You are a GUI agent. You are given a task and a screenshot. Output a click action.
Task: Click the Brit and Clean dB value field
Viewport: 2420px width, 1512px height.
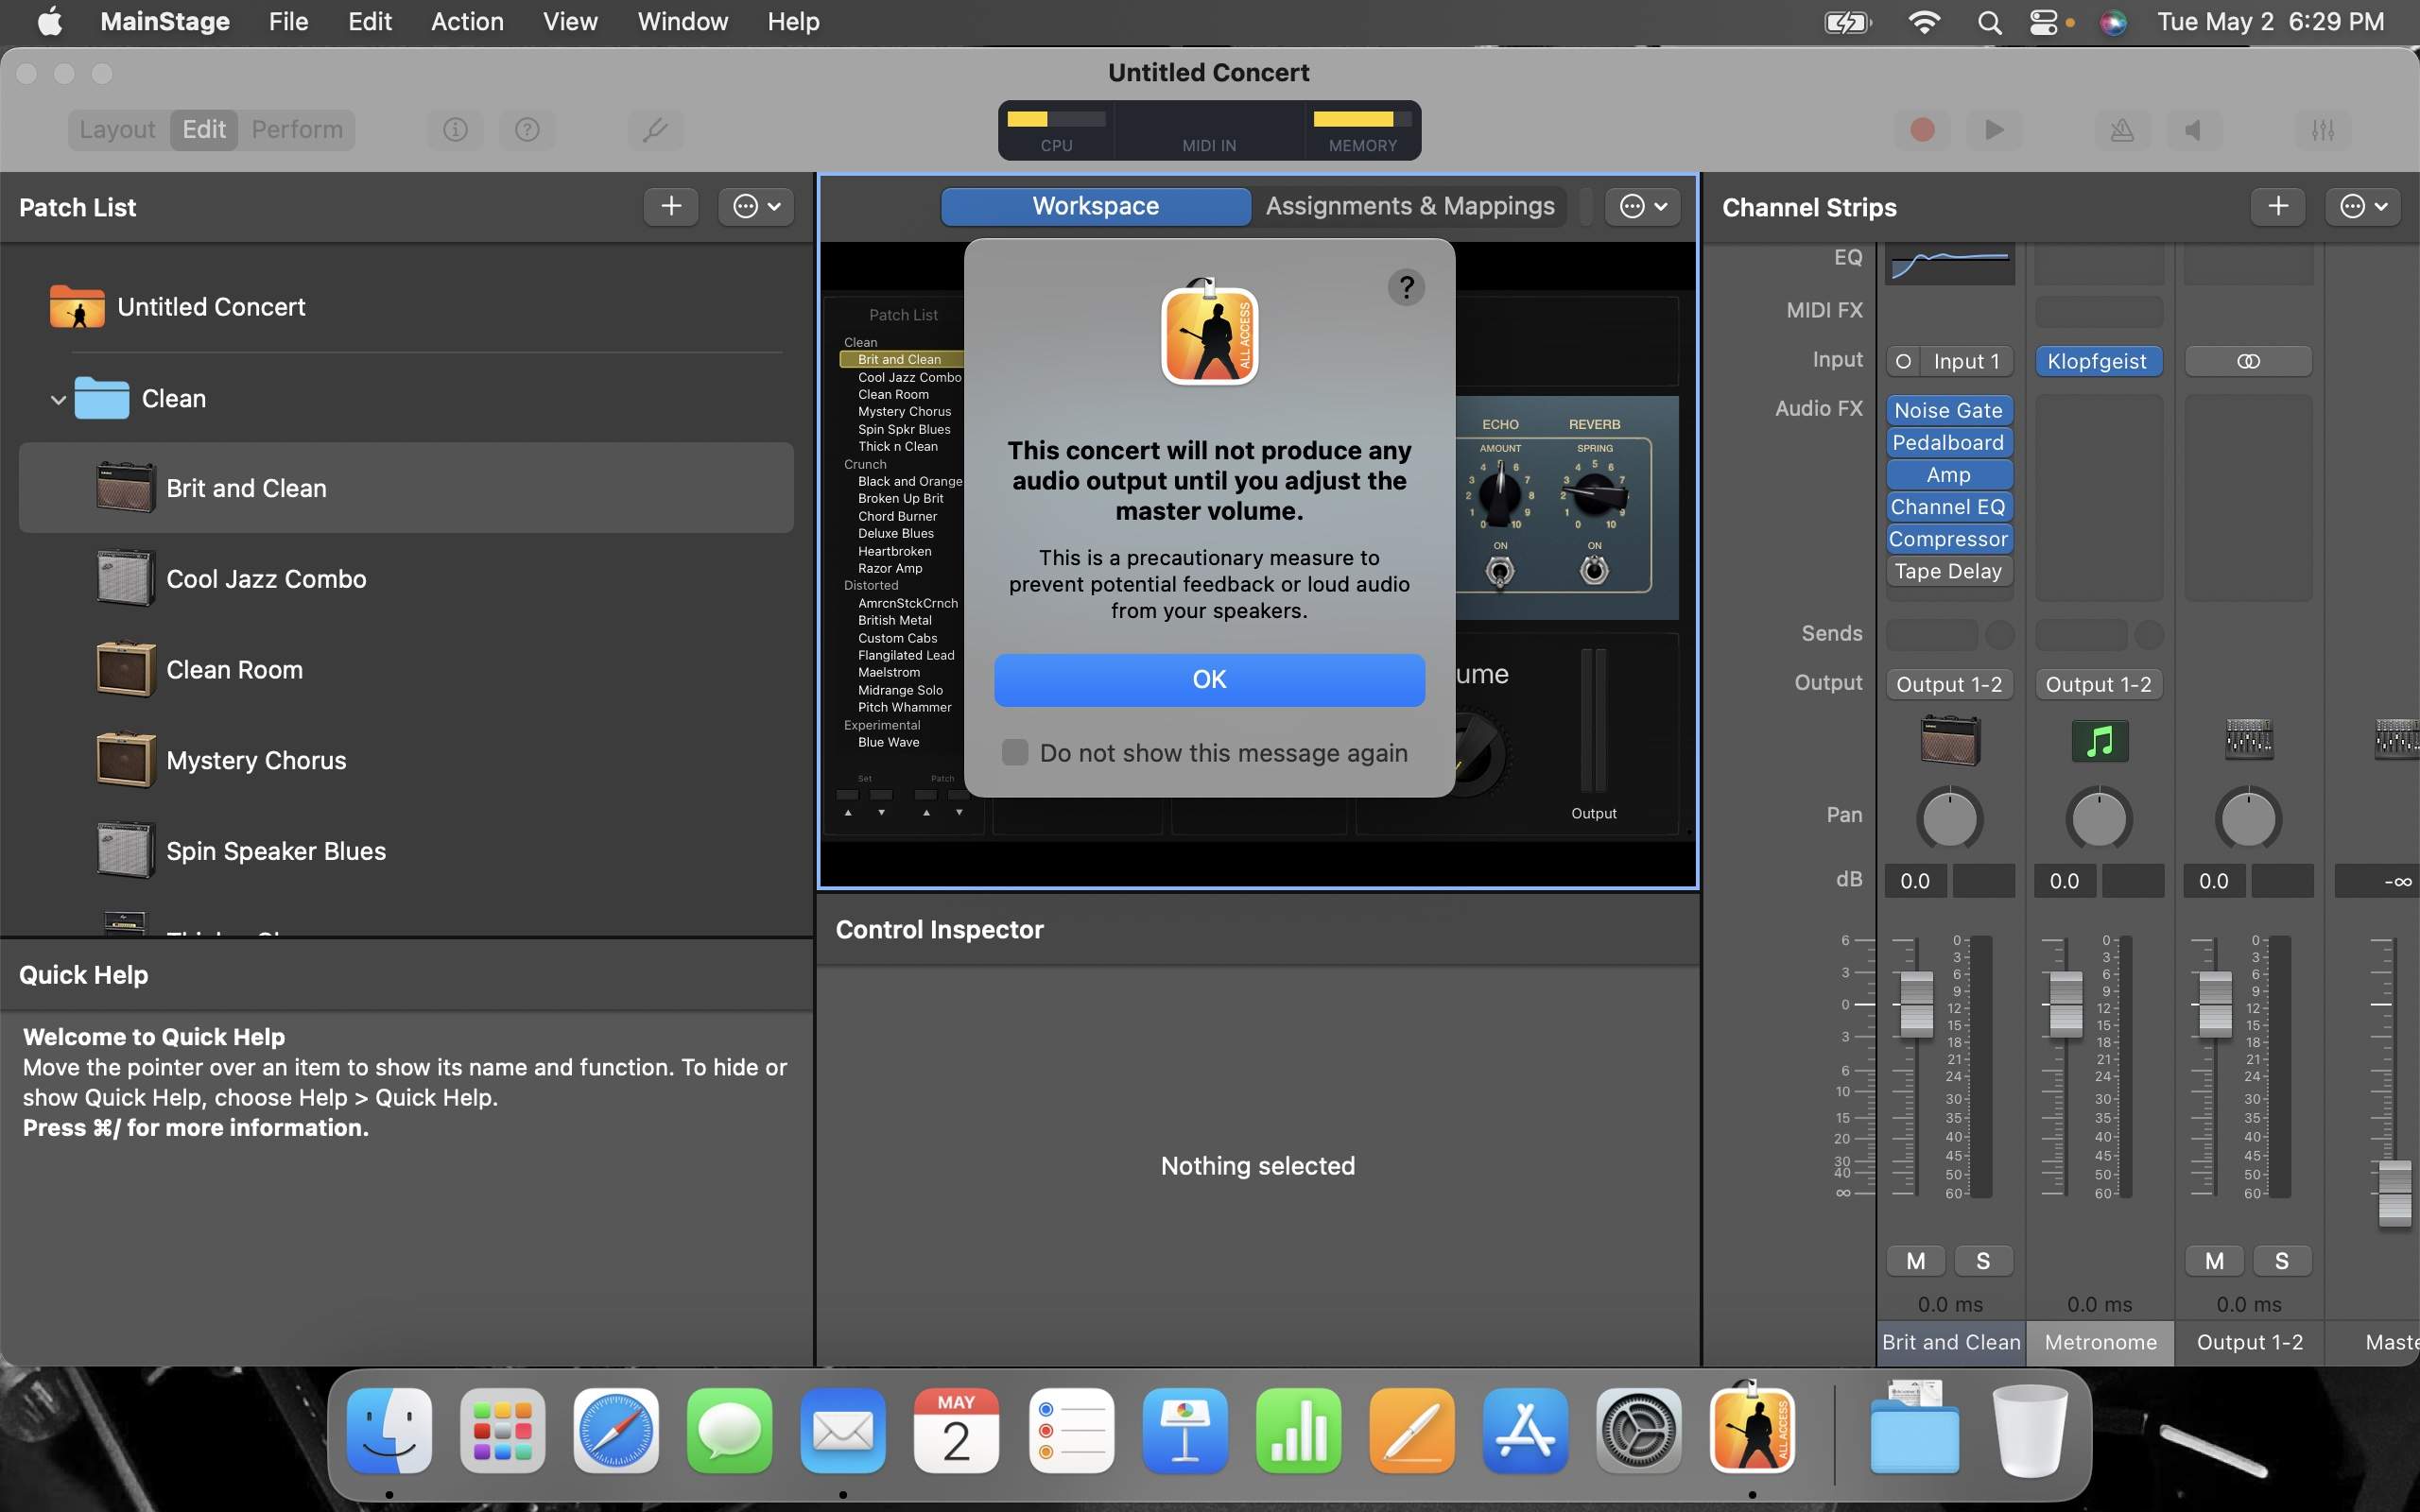(x=1916, y=881)
